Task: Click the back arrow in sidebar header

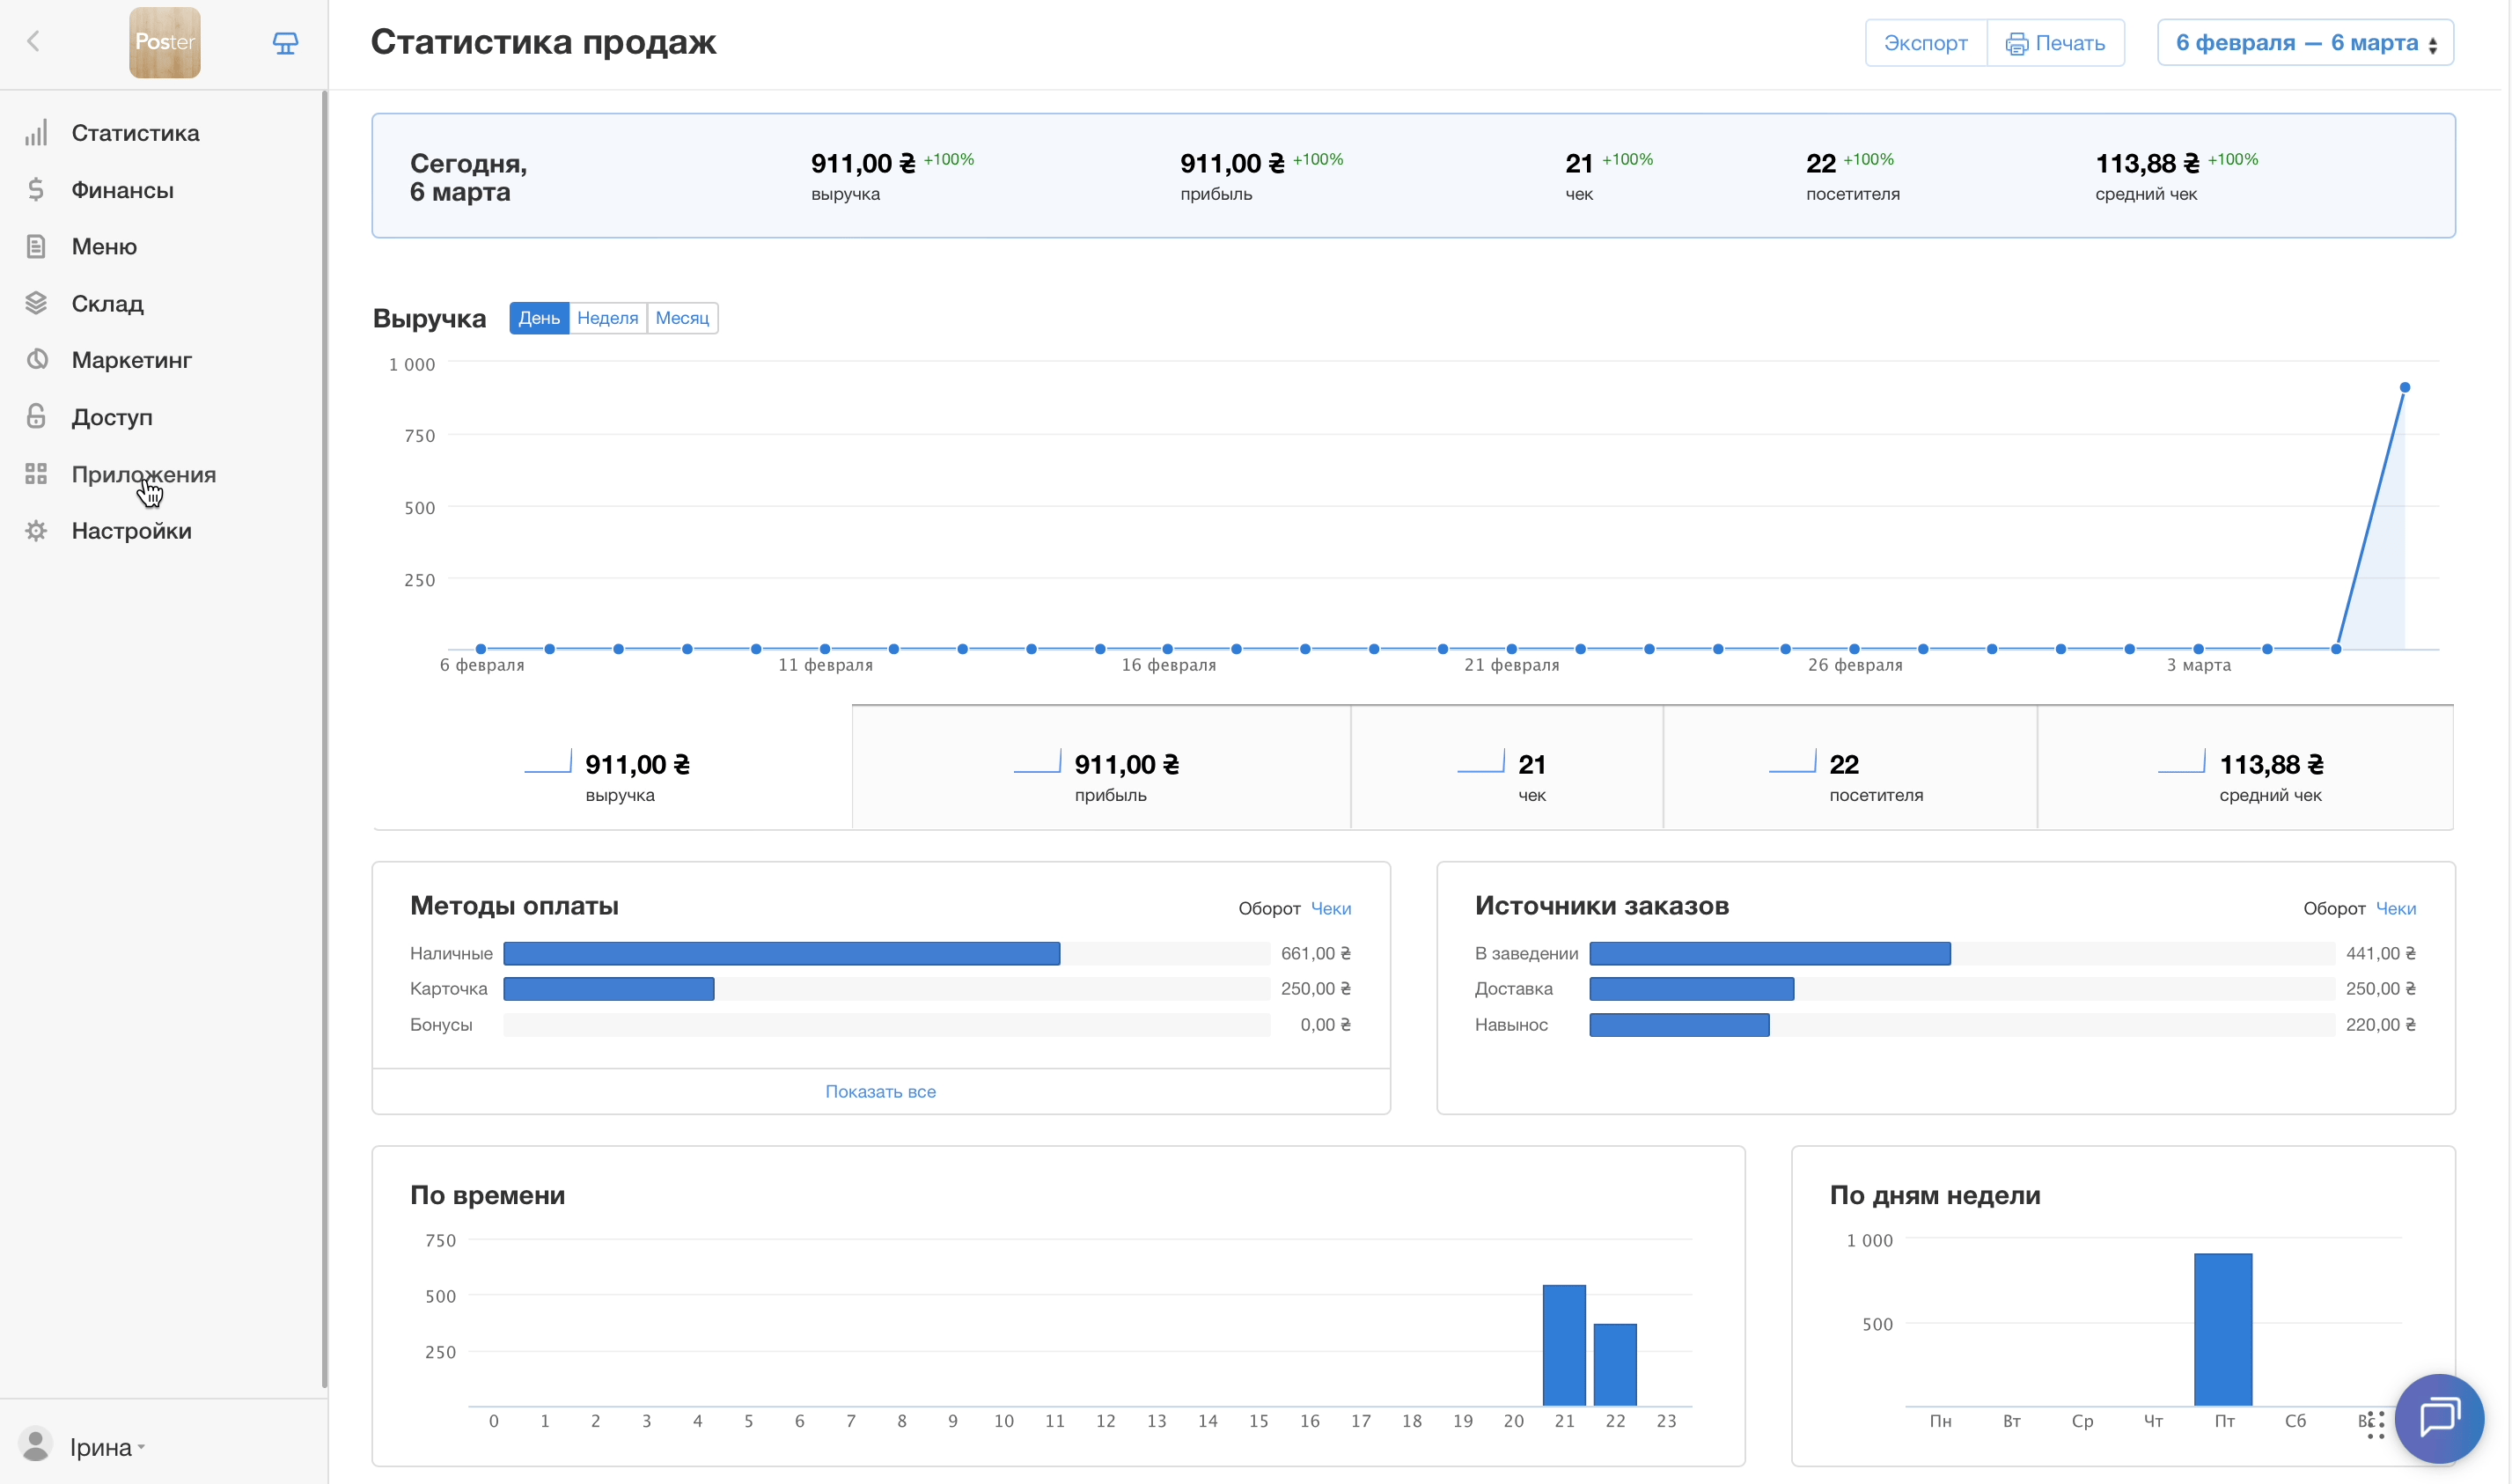Action: [x=34, y=41]
